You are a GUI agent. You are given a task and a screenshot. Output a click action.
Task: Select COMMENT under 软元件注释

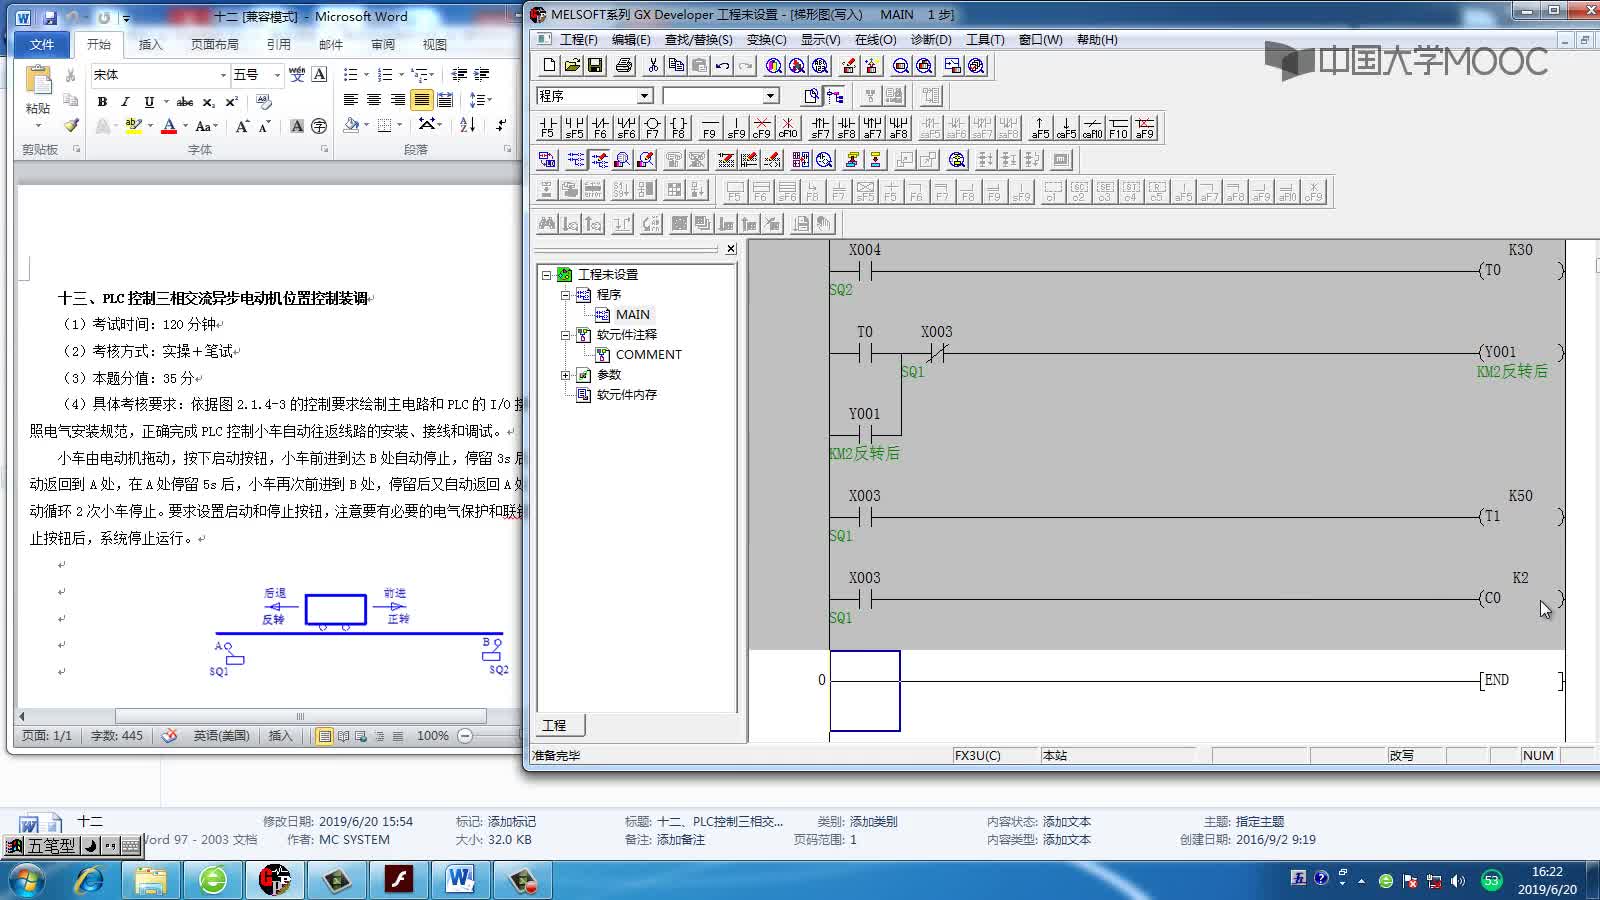coord(648,354)
